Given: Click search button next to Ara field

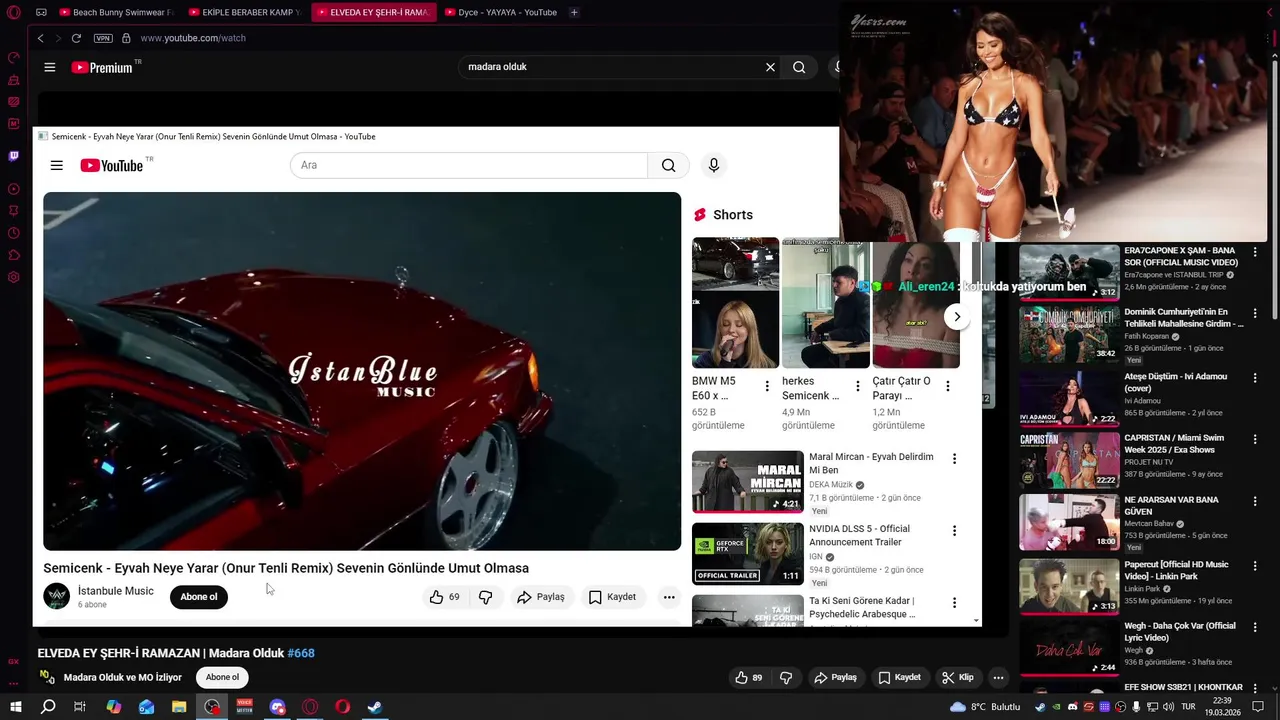Looking at the screenshot, I should click(669, 165).
